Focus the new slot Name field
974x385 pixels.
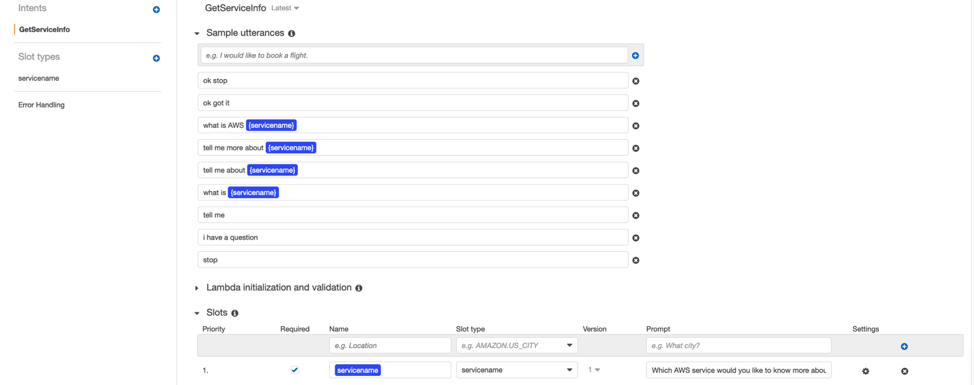[x=390, y=345]
